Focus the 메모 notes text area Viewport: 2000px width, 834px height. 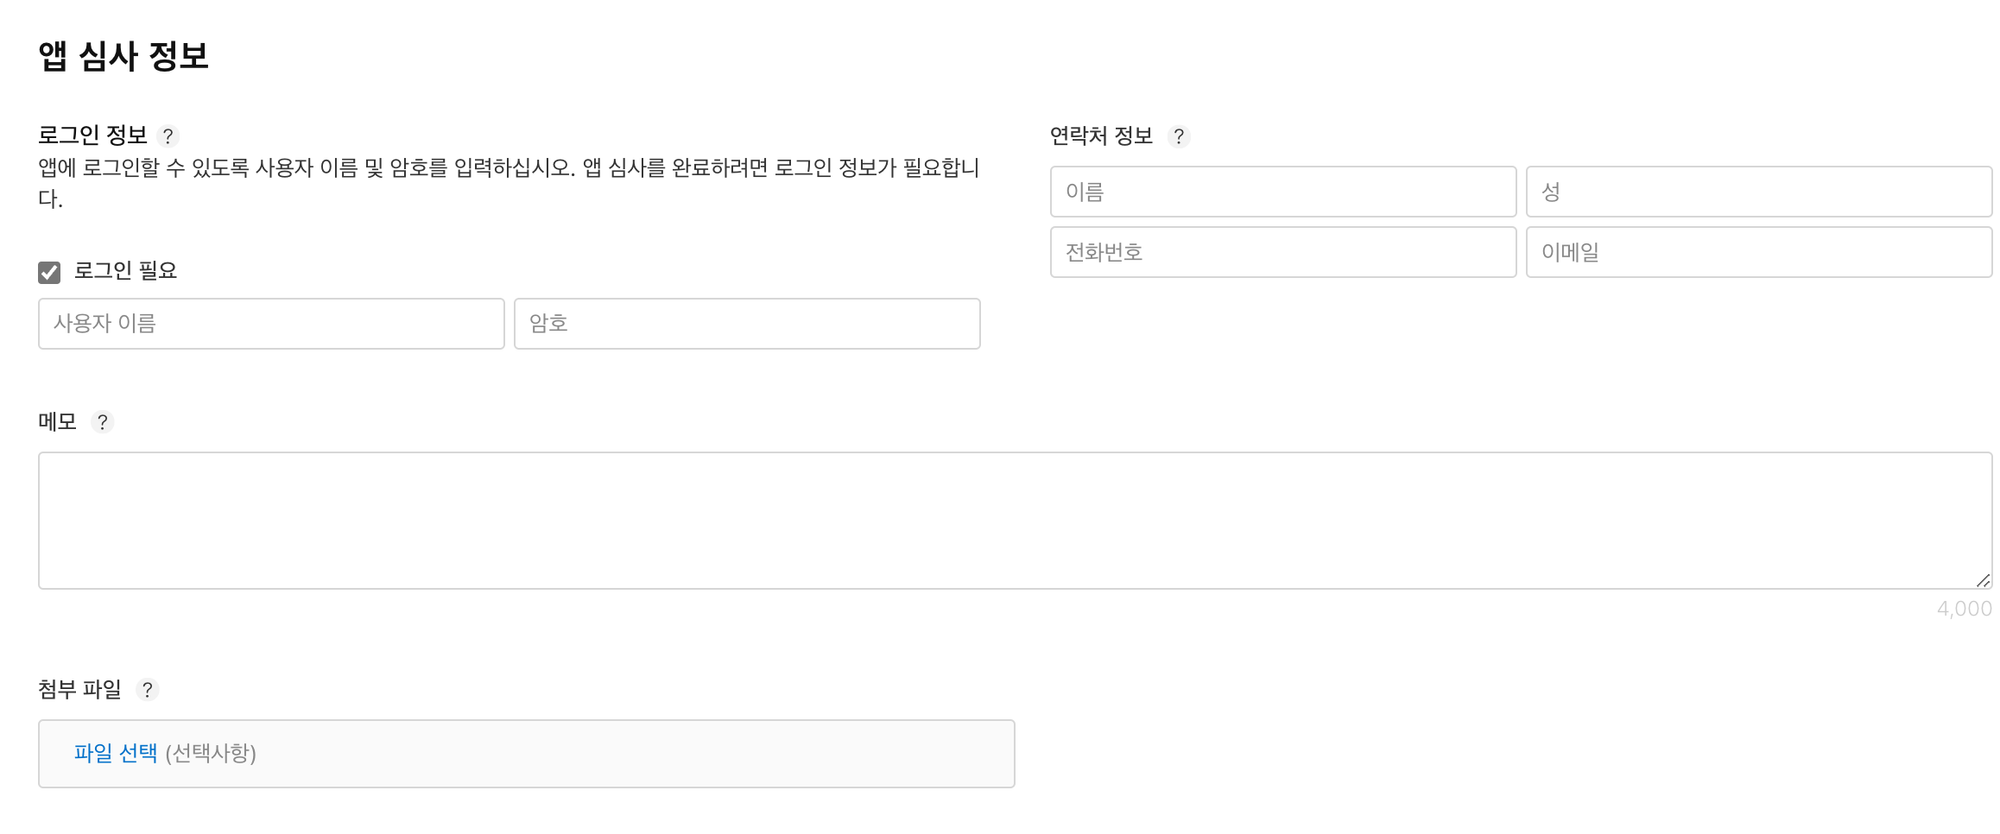click(x=1015, y=521)
